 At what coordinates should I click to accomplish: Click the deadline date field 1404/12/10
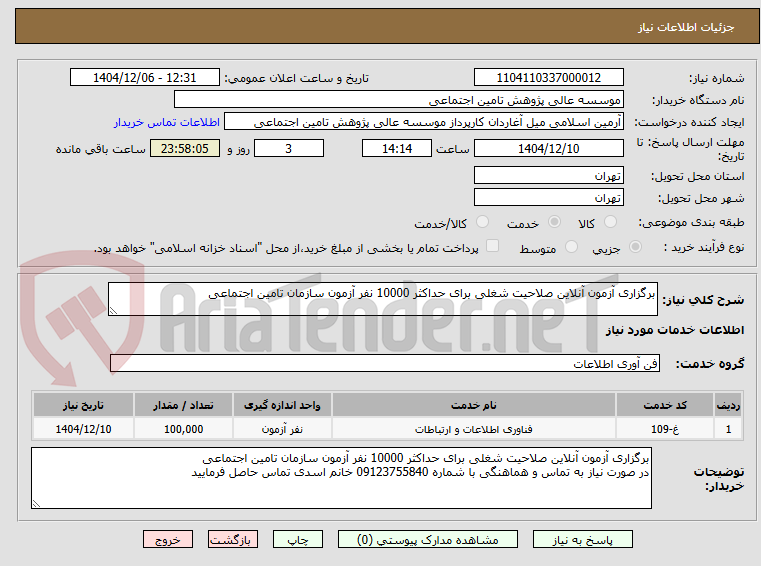(x=548, y=148)
